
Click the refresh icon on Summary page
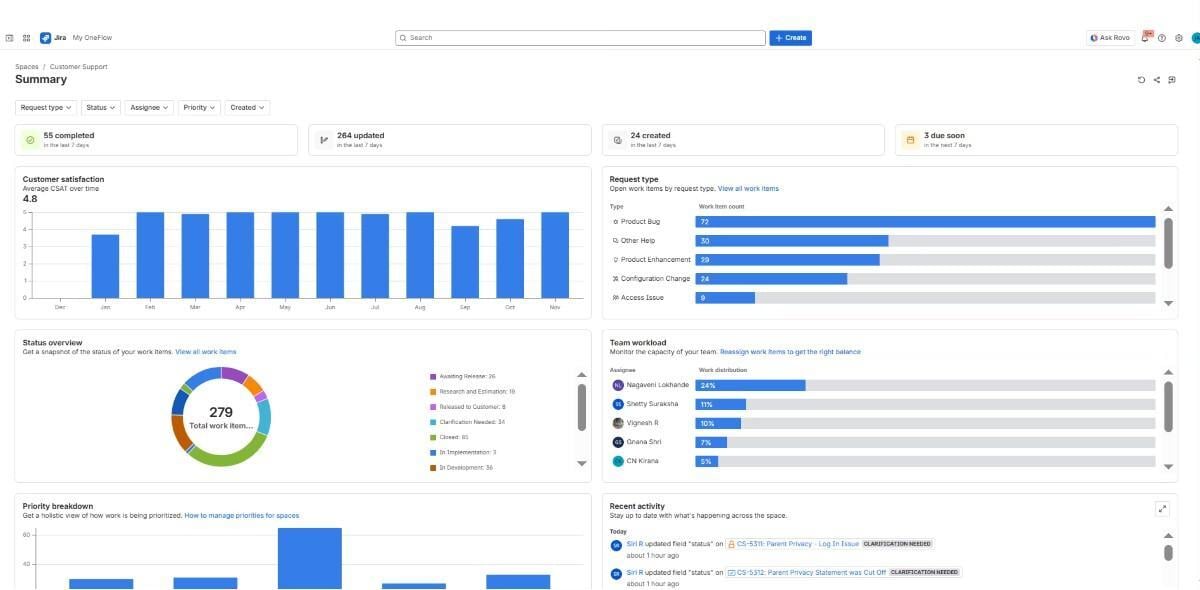coord(1141,80)
